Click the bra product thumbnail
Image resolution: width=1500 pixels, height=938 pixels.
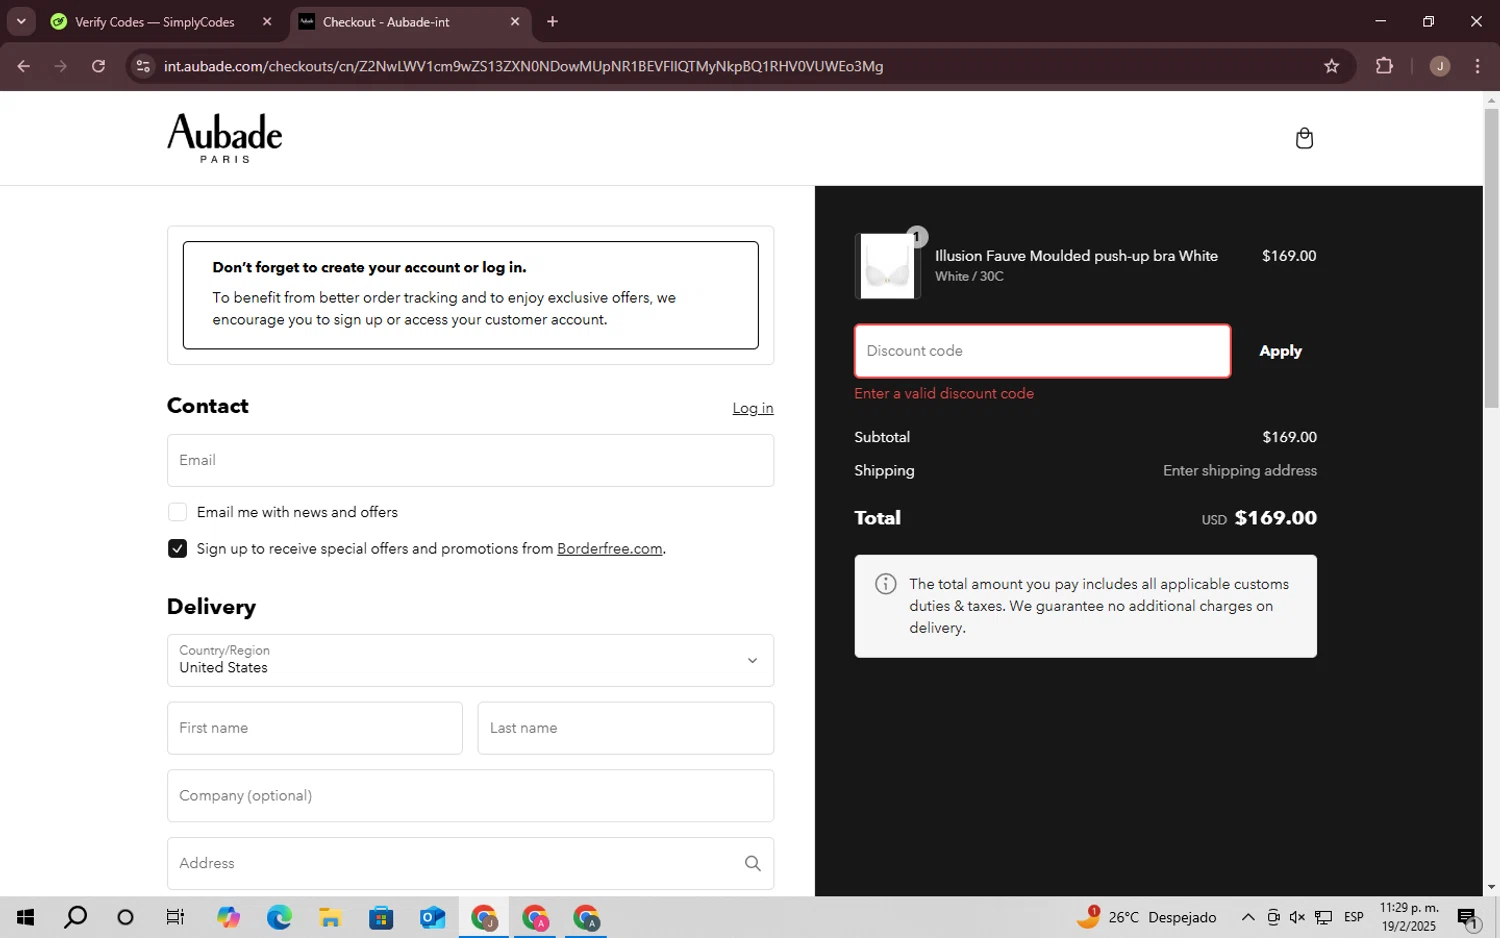click(x=887, y=266)
